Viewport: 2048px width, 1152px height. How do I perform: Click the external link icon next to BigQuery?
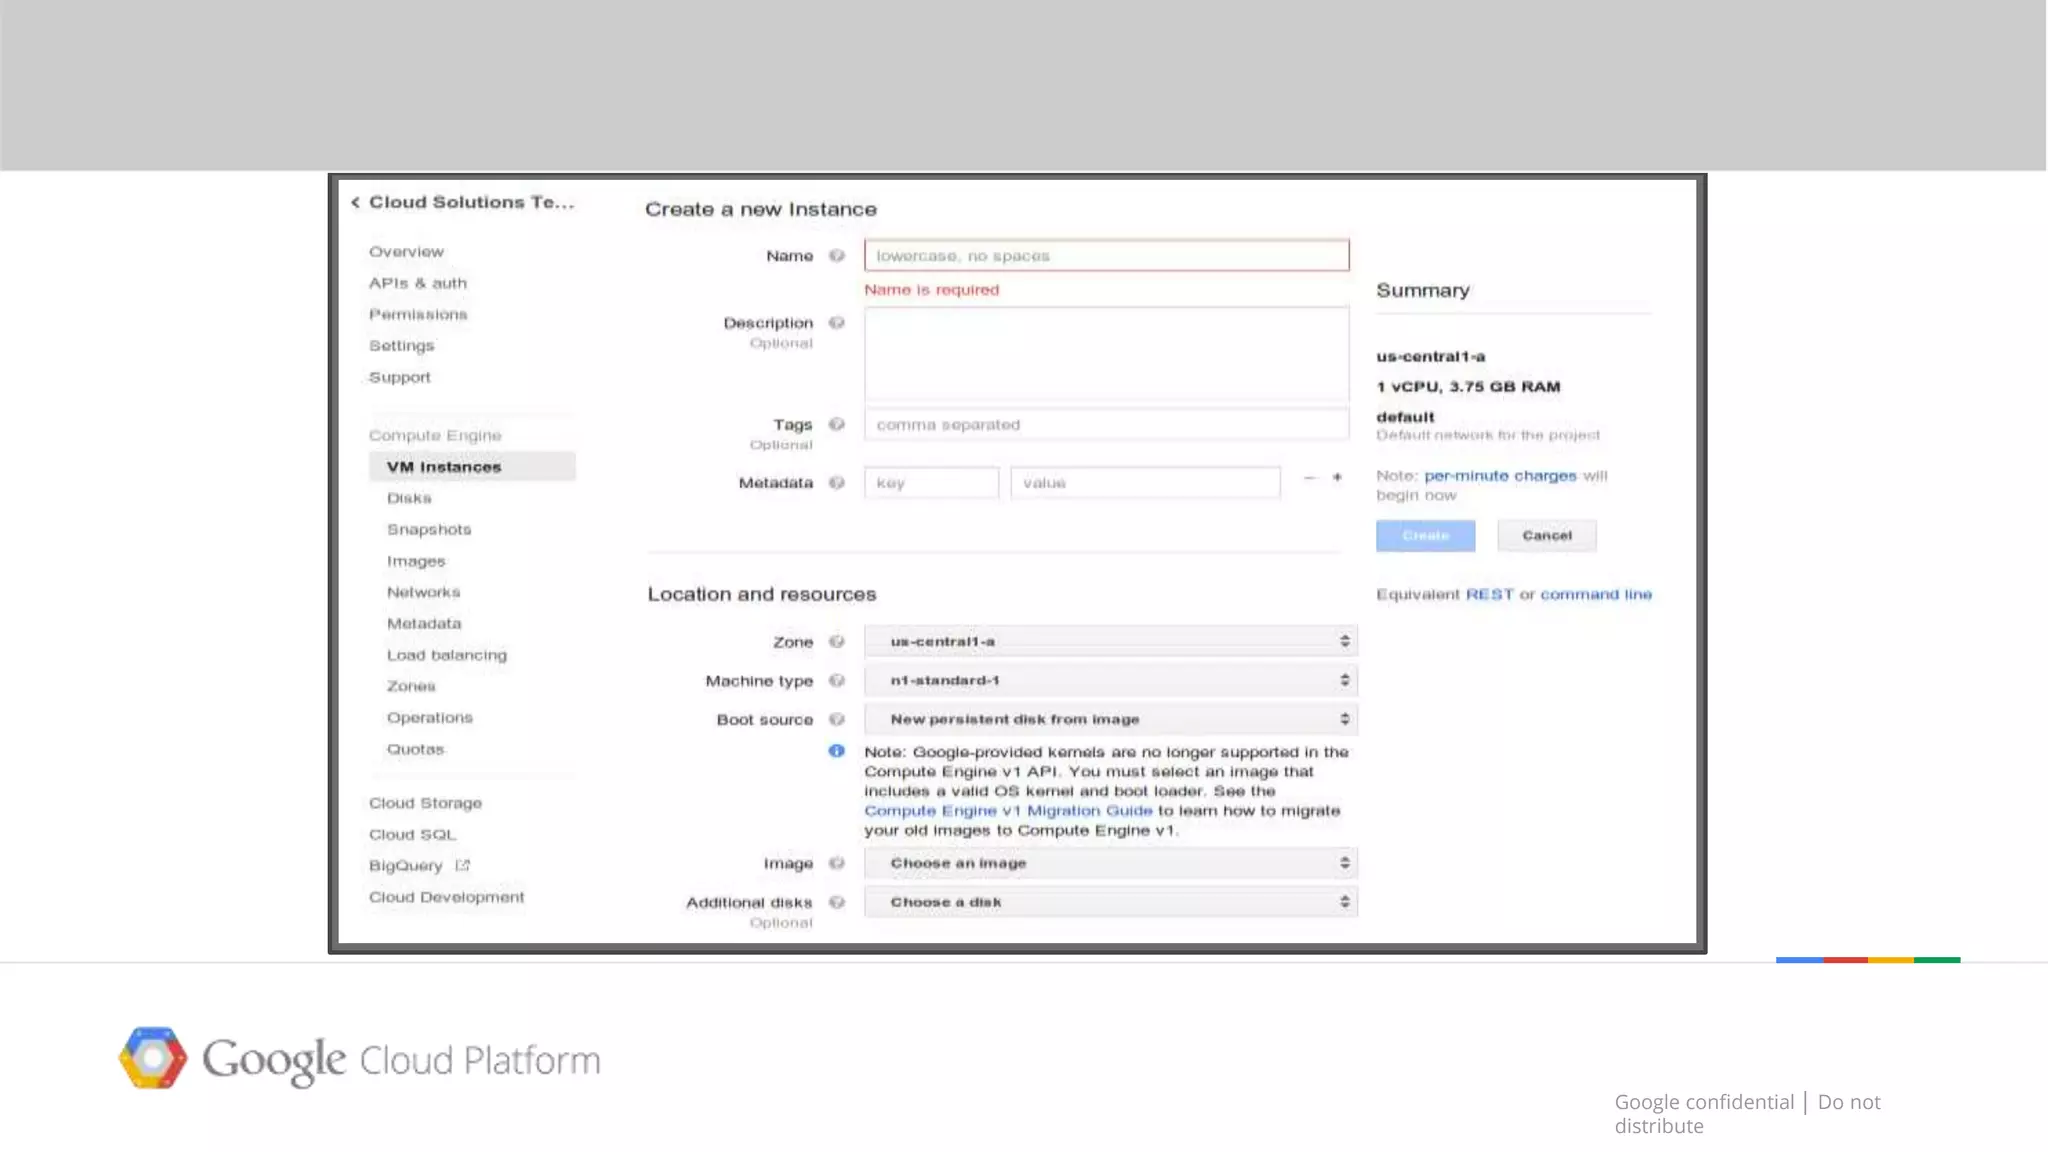click(462, 866)
